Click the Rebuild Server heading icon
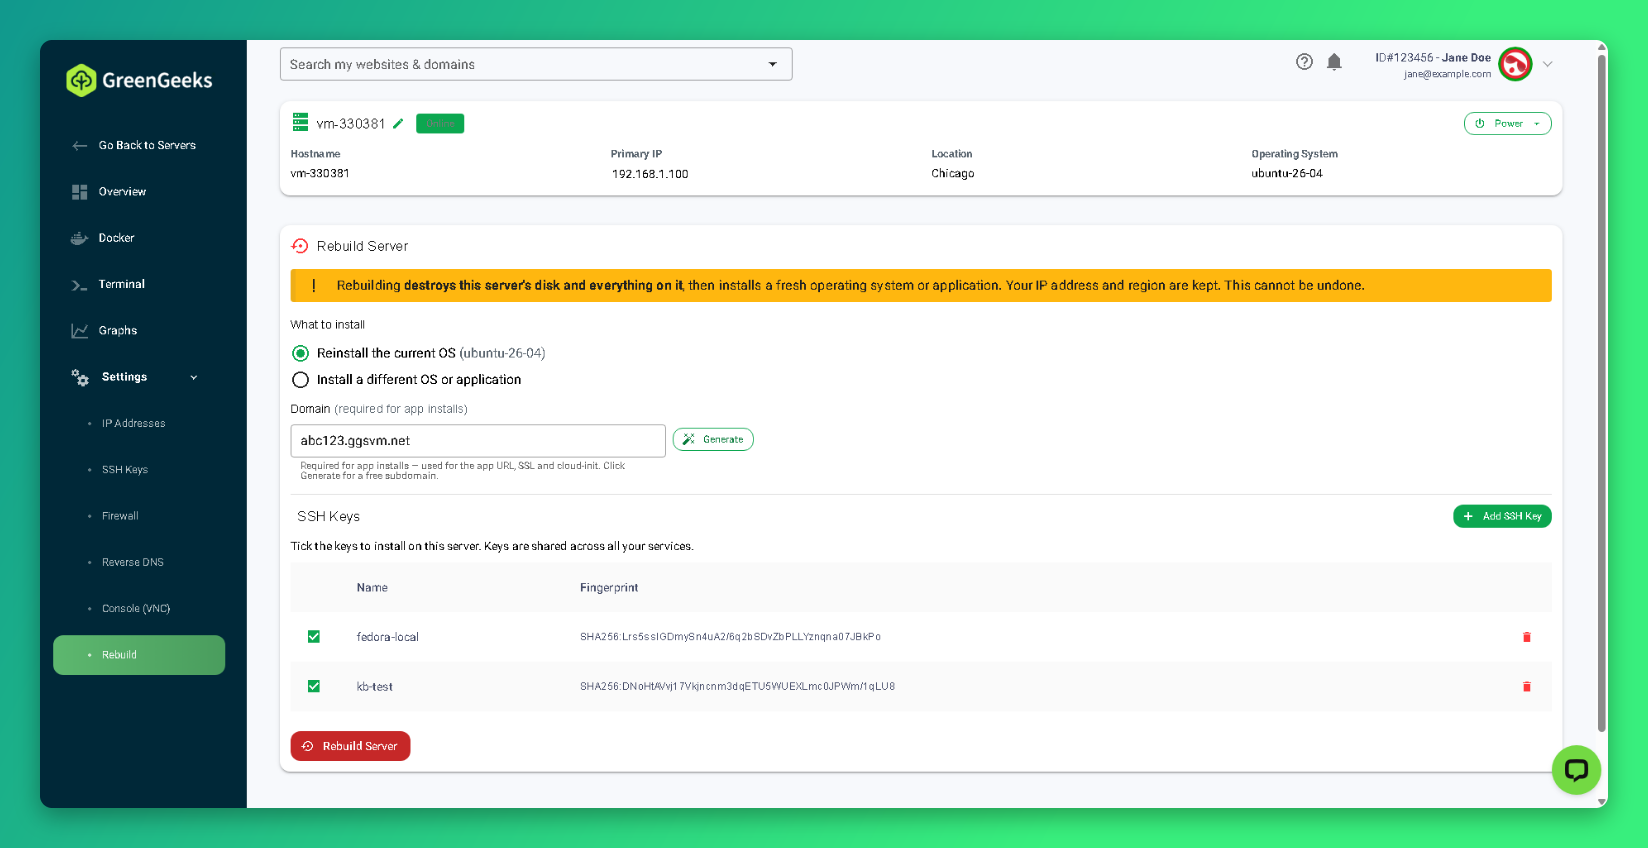 300,246
